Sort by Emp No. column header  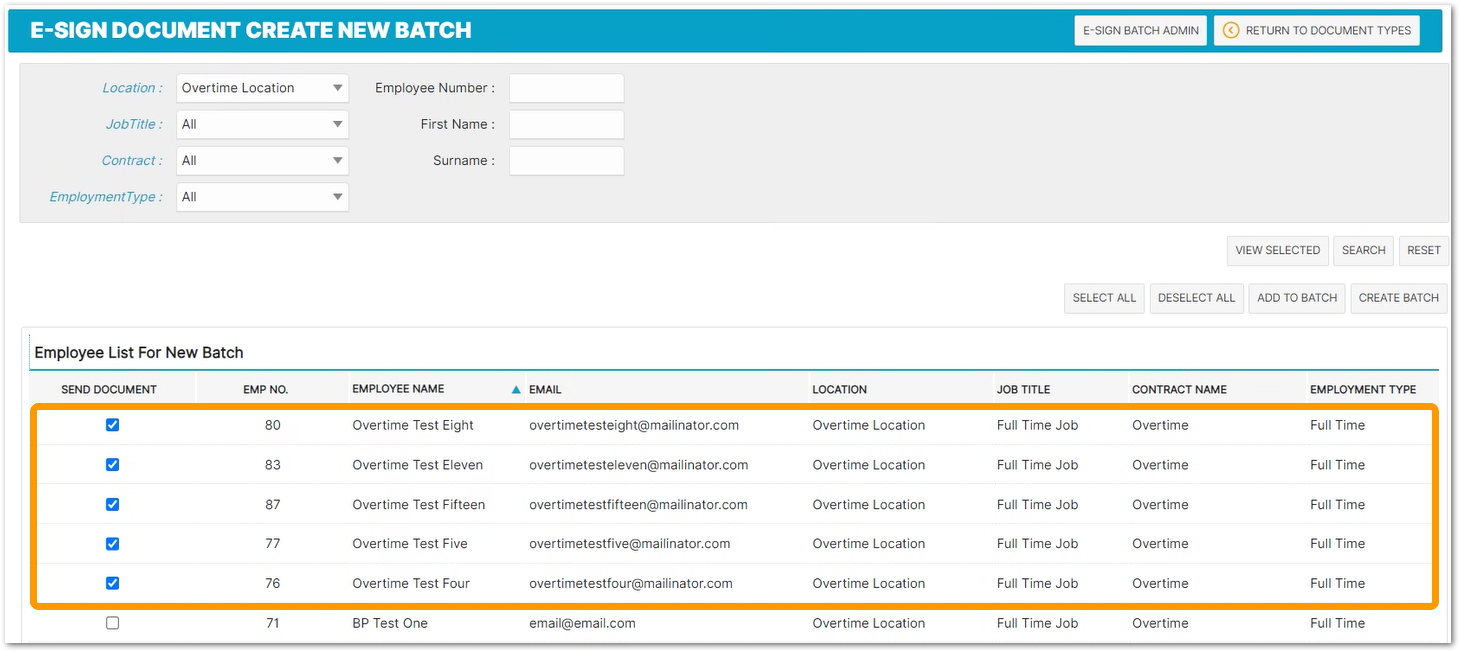265,390
